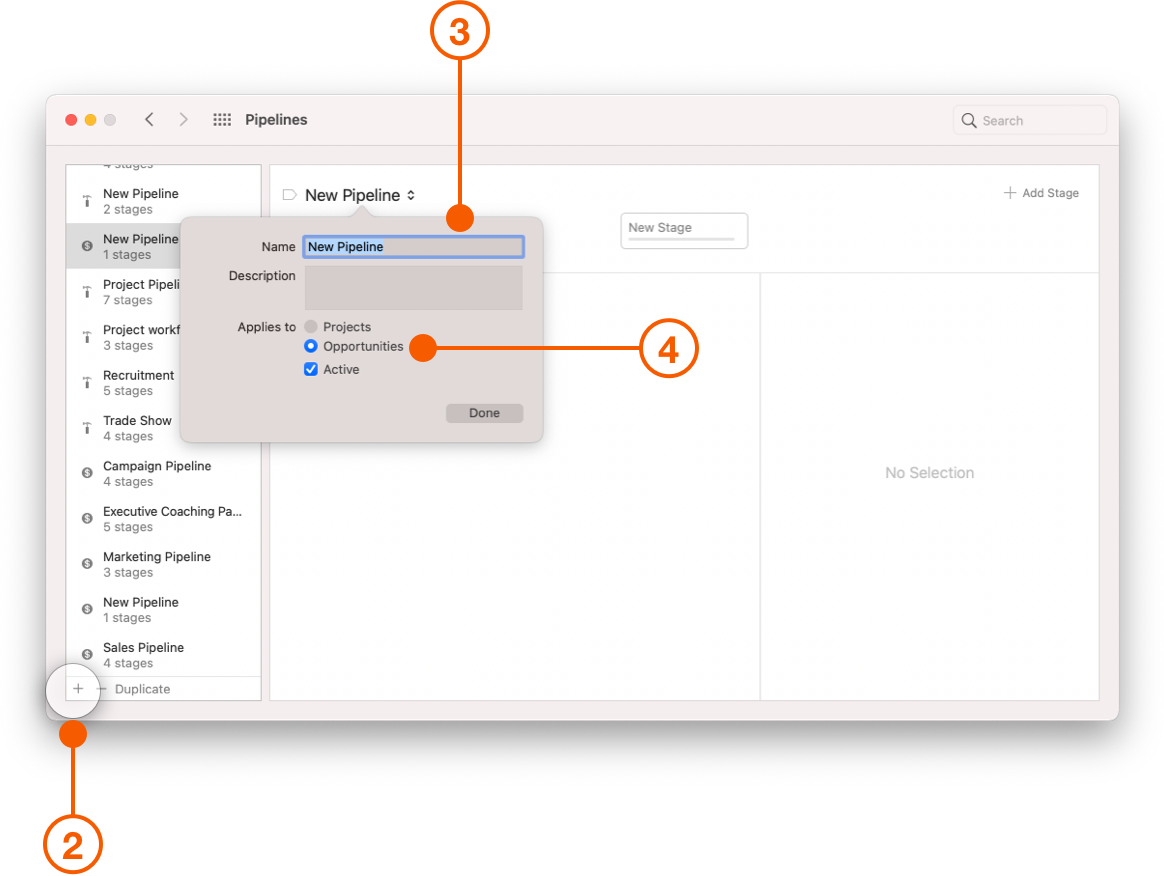This screenshot has width=1164, height=876.
Task: Minimize window with the yellow button
Action: [x=91, y=120]
